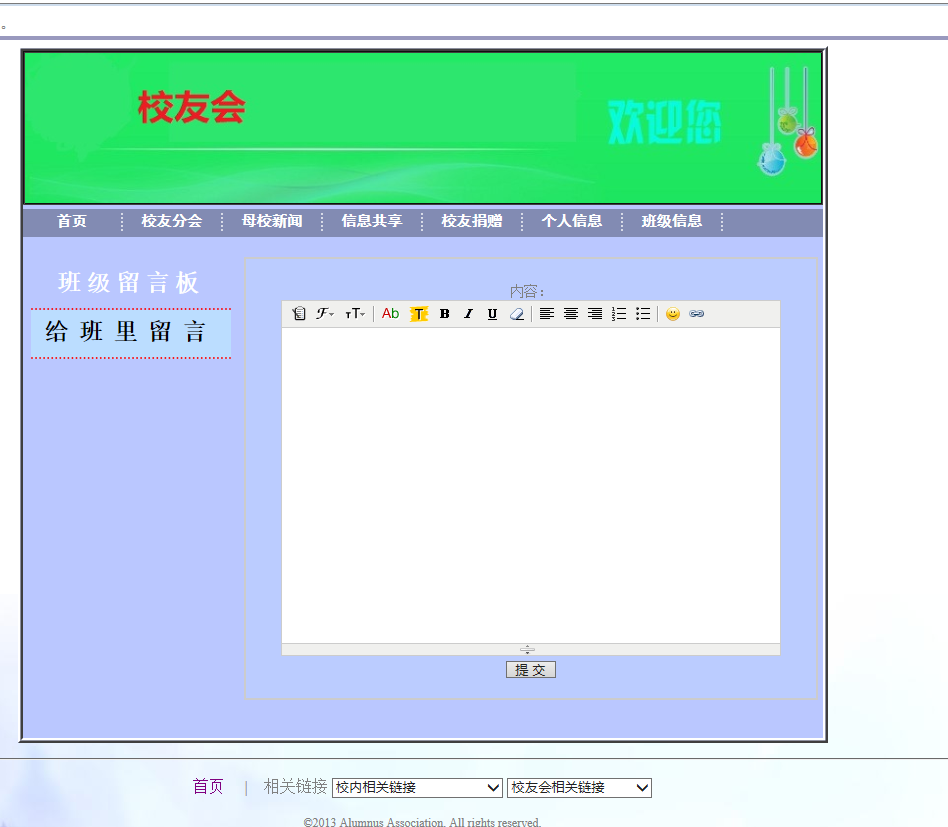Insert a hyperlink in the message
This screenshot has height=827, width=948.
[x=697, y=313]
